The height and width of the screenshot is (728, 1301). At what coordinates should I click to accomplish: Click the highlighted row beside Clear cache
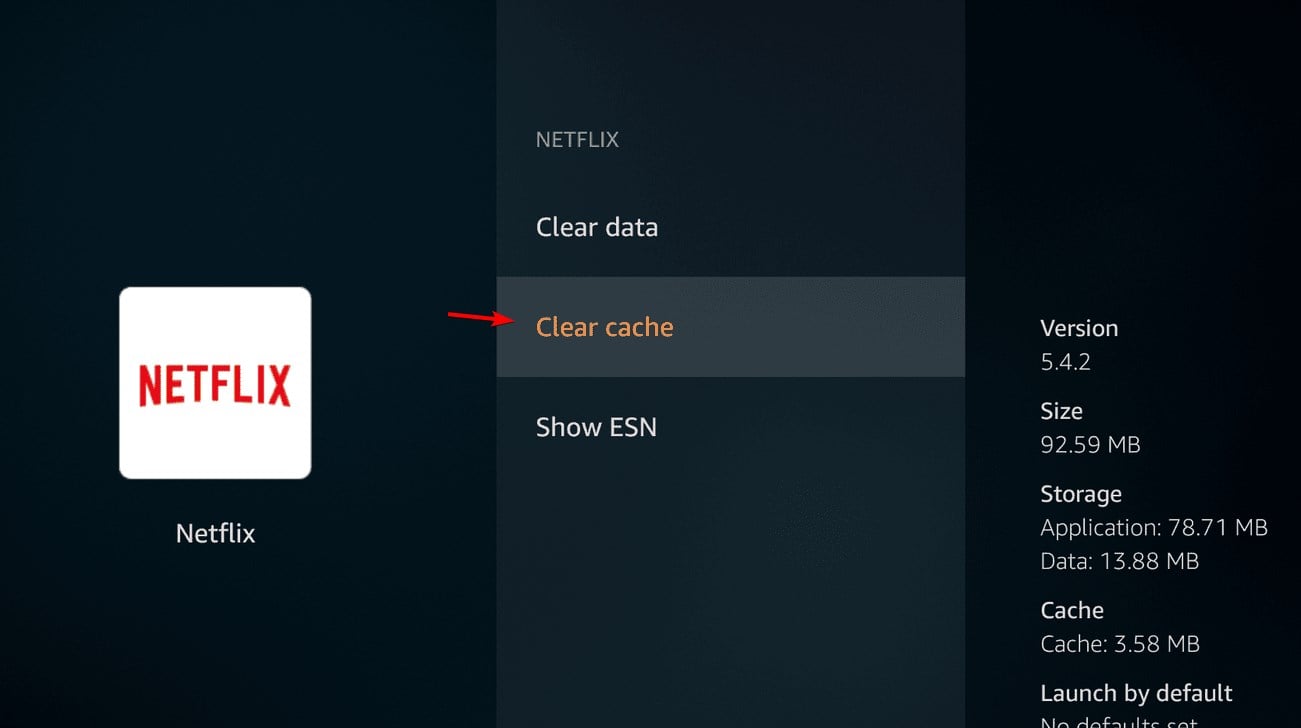coord(730,327)
